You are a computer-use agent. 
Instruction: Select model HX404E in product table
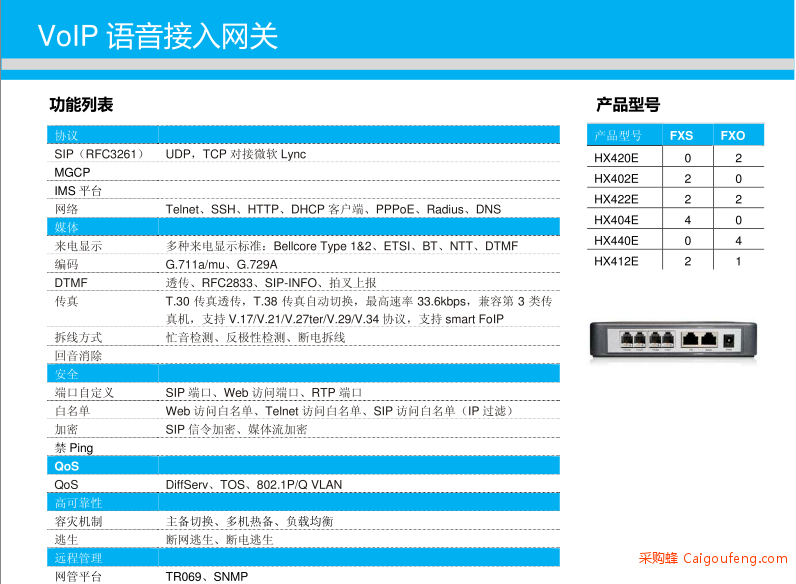point(616,220)
